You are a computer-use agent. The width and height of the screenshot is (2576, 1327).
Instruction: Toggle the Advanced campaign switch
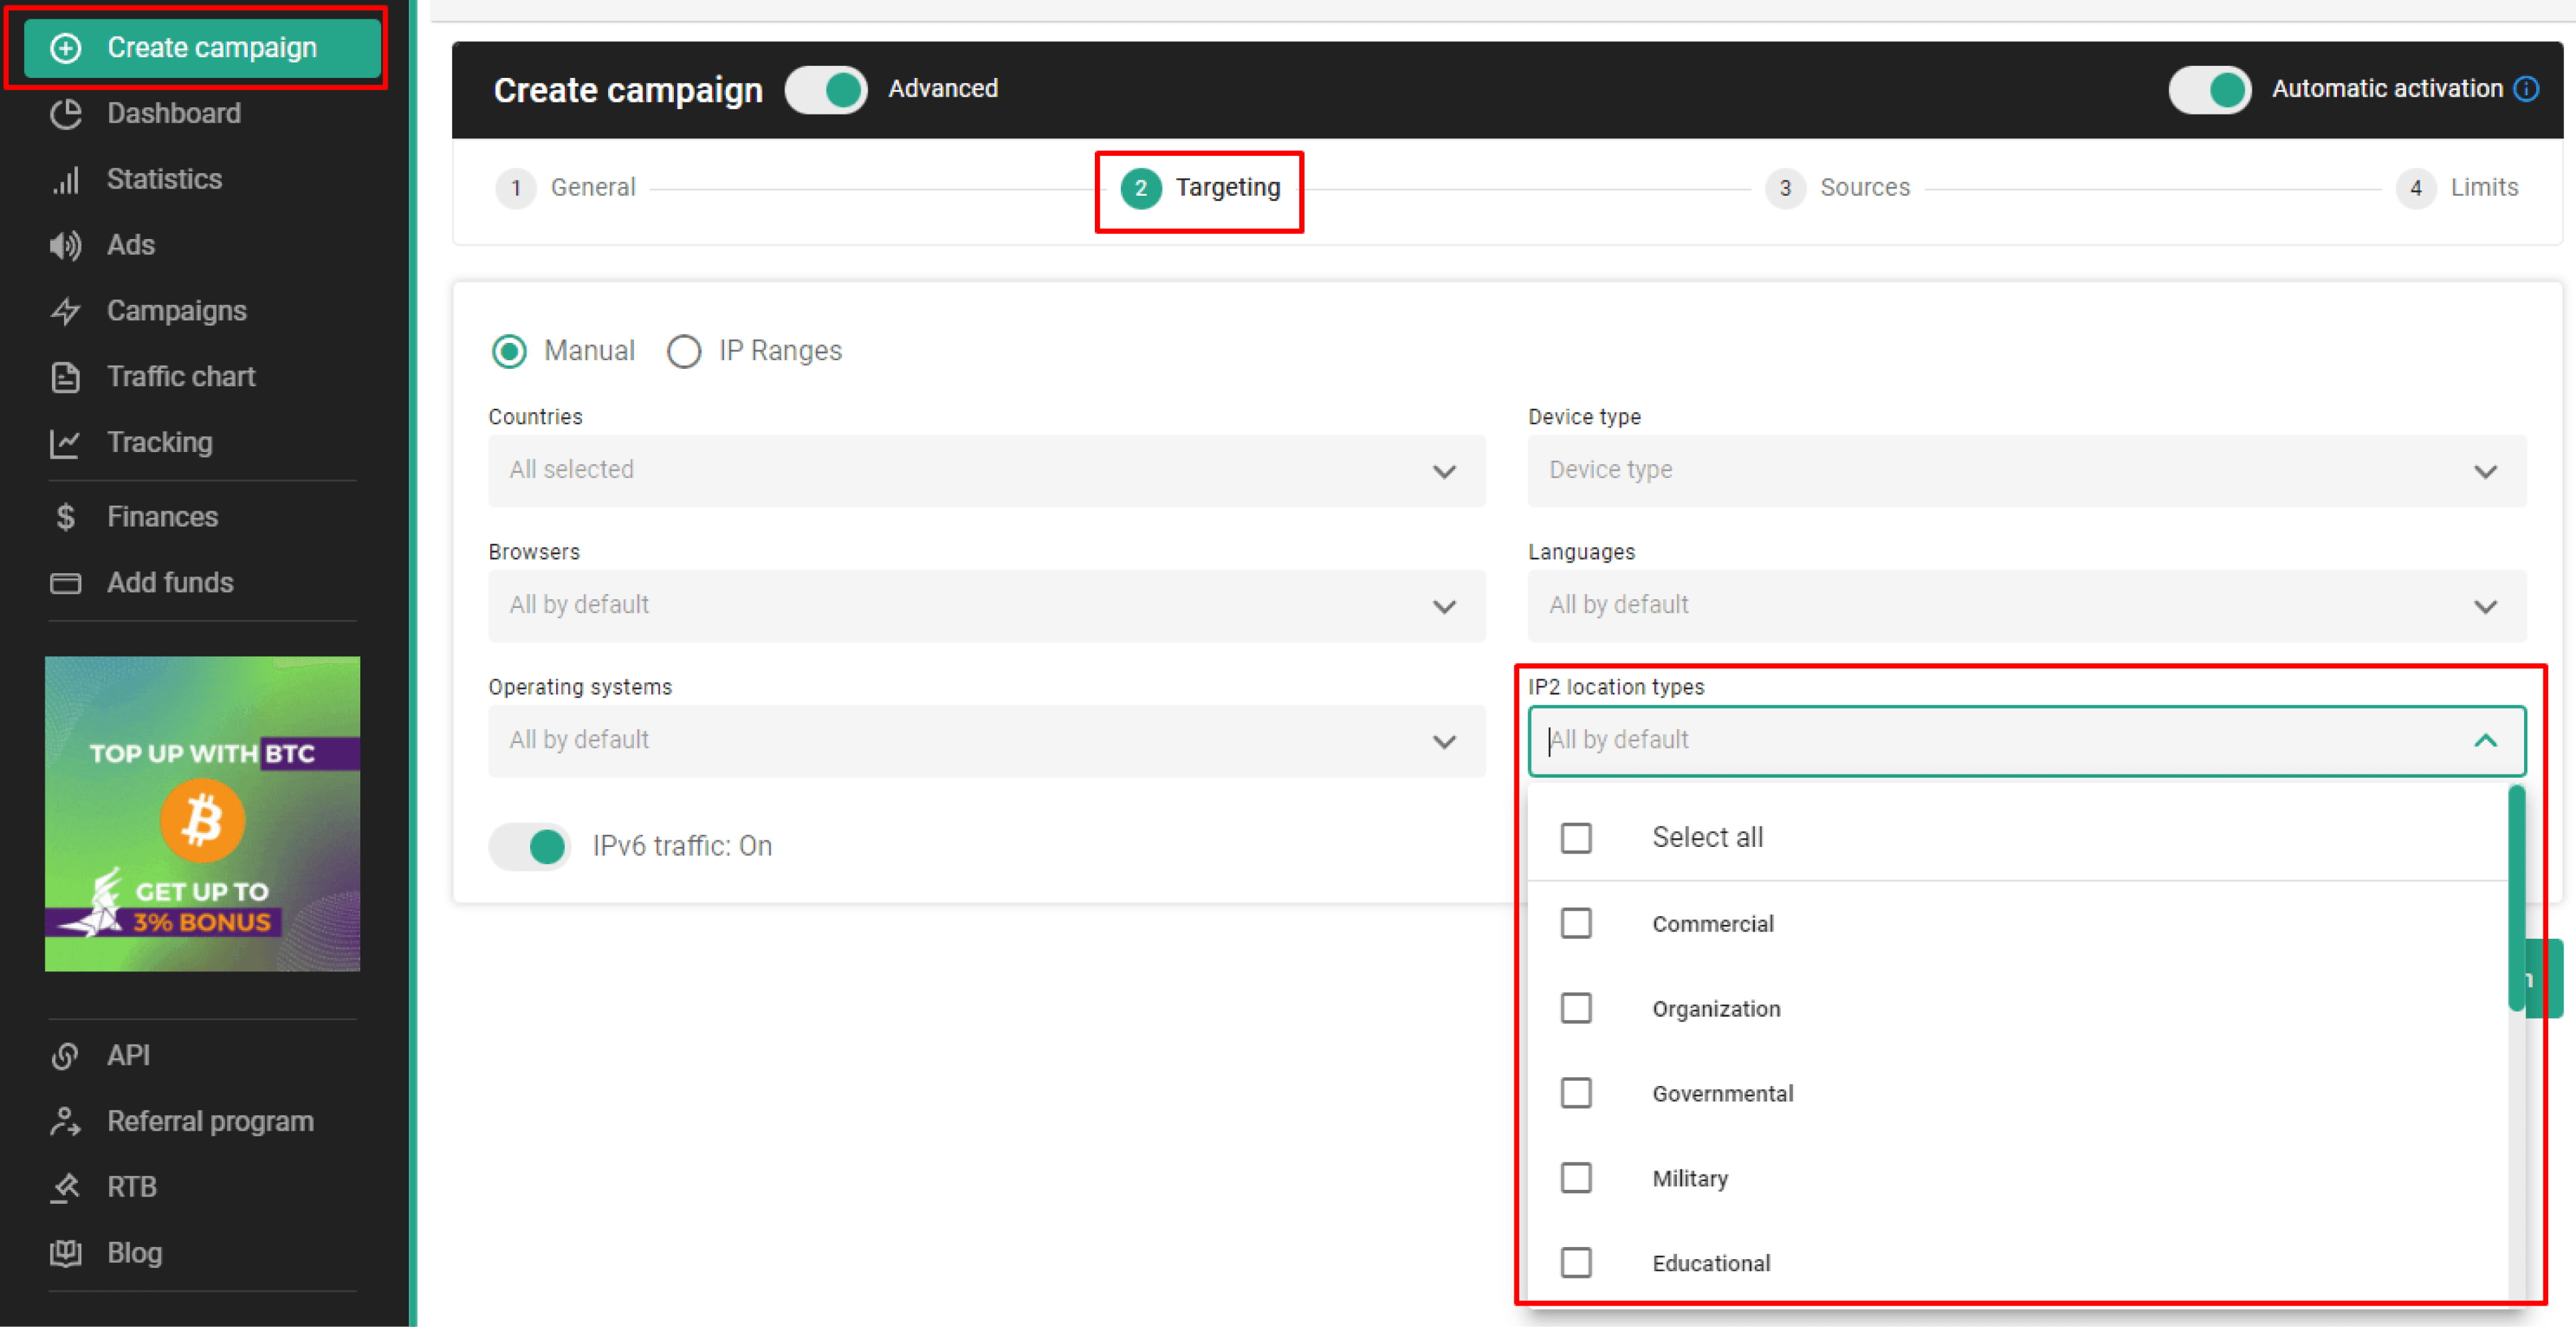(x=828, y=88)
